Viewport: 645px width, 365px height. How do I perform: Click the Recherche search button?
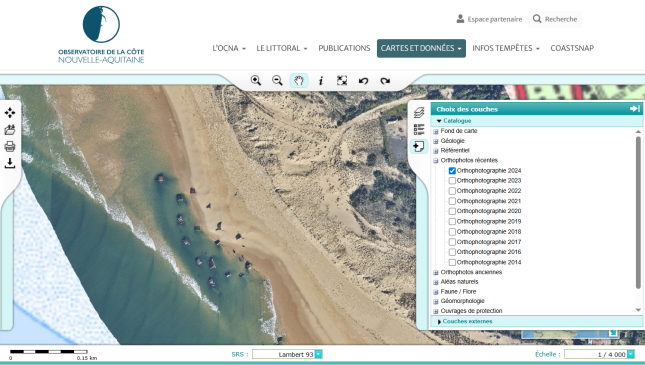point(555,19)
